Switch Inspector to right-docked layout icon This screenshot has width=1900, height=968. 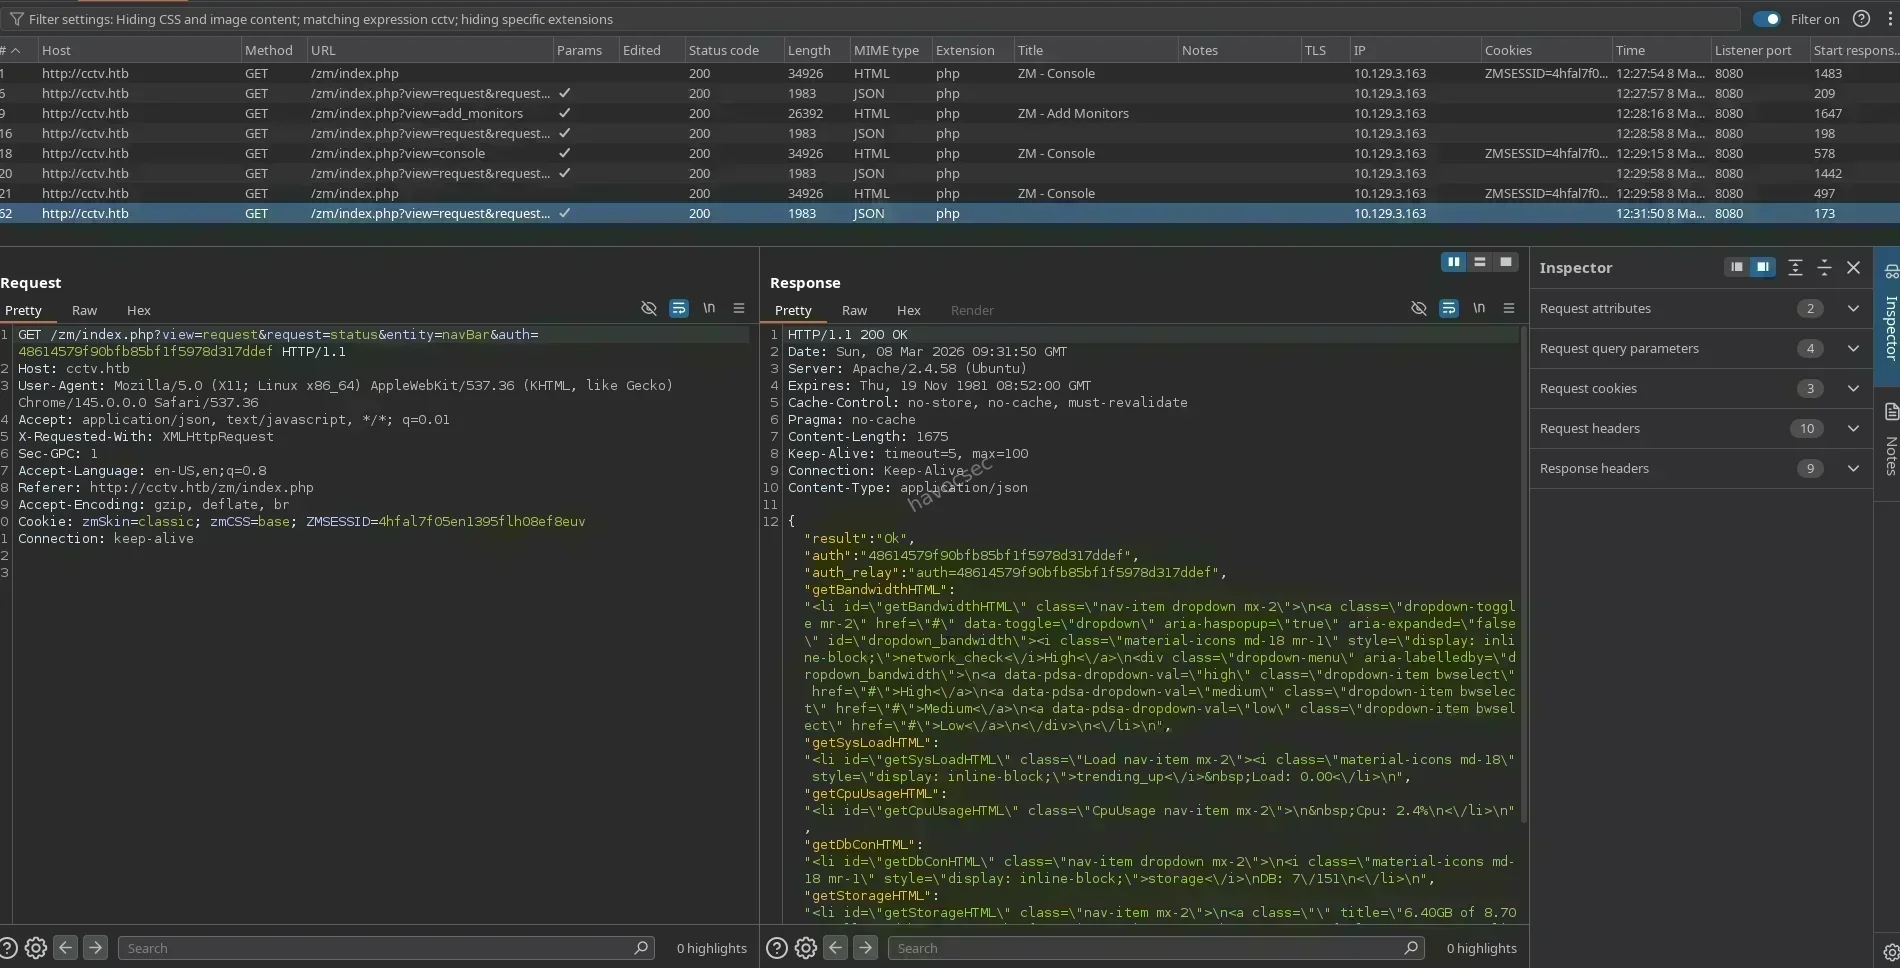click(1763, 267)
